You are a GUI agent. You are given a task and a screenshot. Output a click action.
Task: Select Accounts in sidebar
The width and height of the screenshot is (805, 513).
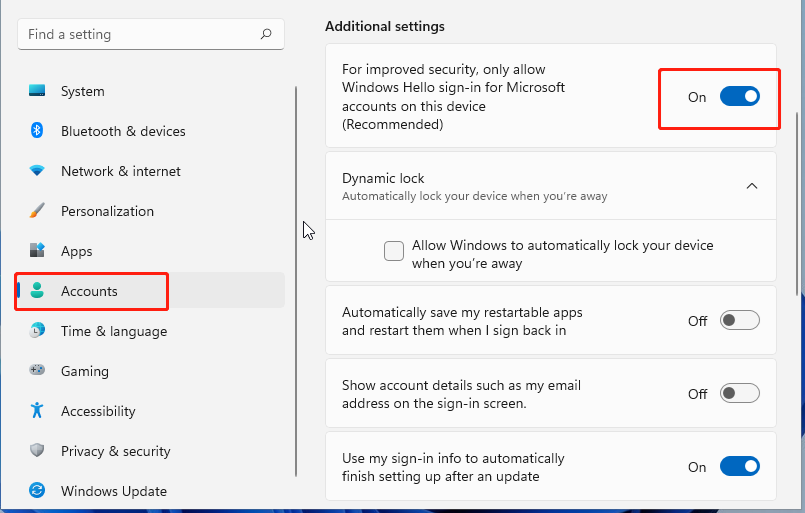coord(151,291)
